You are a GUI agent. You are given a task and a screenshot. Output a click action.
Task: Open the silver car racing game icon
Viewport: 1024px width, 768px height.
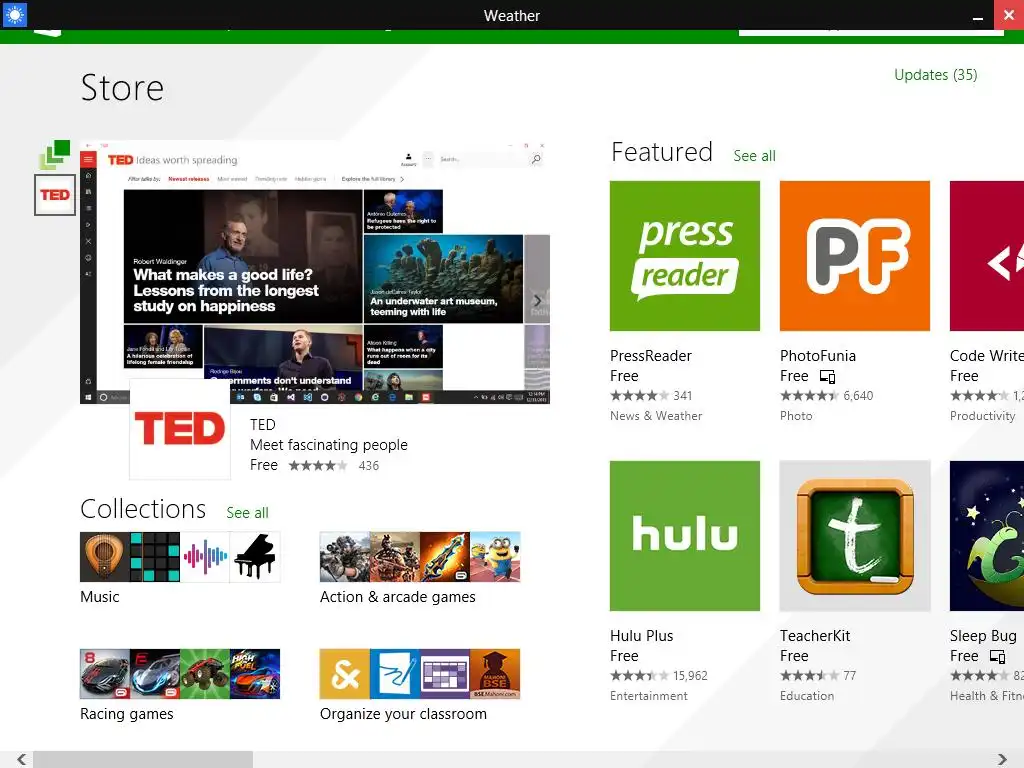[x=155, y=674]
